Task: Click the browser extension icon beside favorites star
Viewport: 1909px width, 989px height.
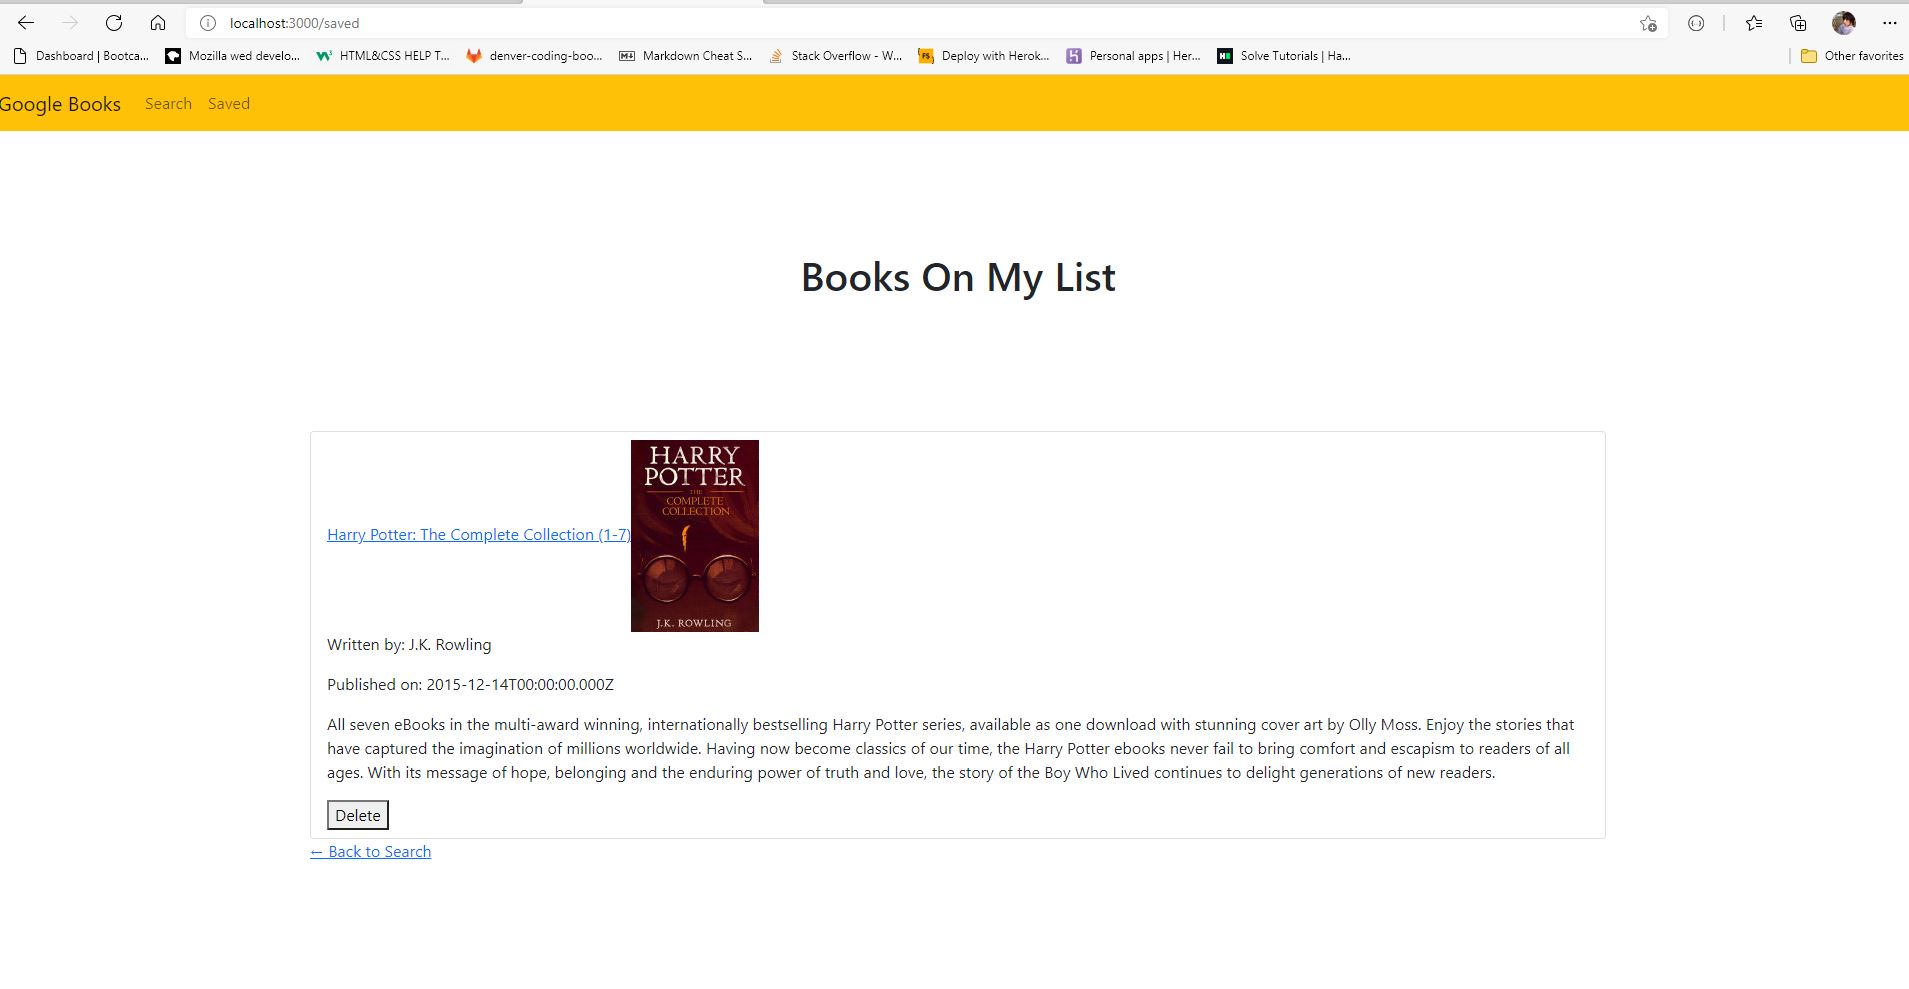Action: pos(1696,23)
